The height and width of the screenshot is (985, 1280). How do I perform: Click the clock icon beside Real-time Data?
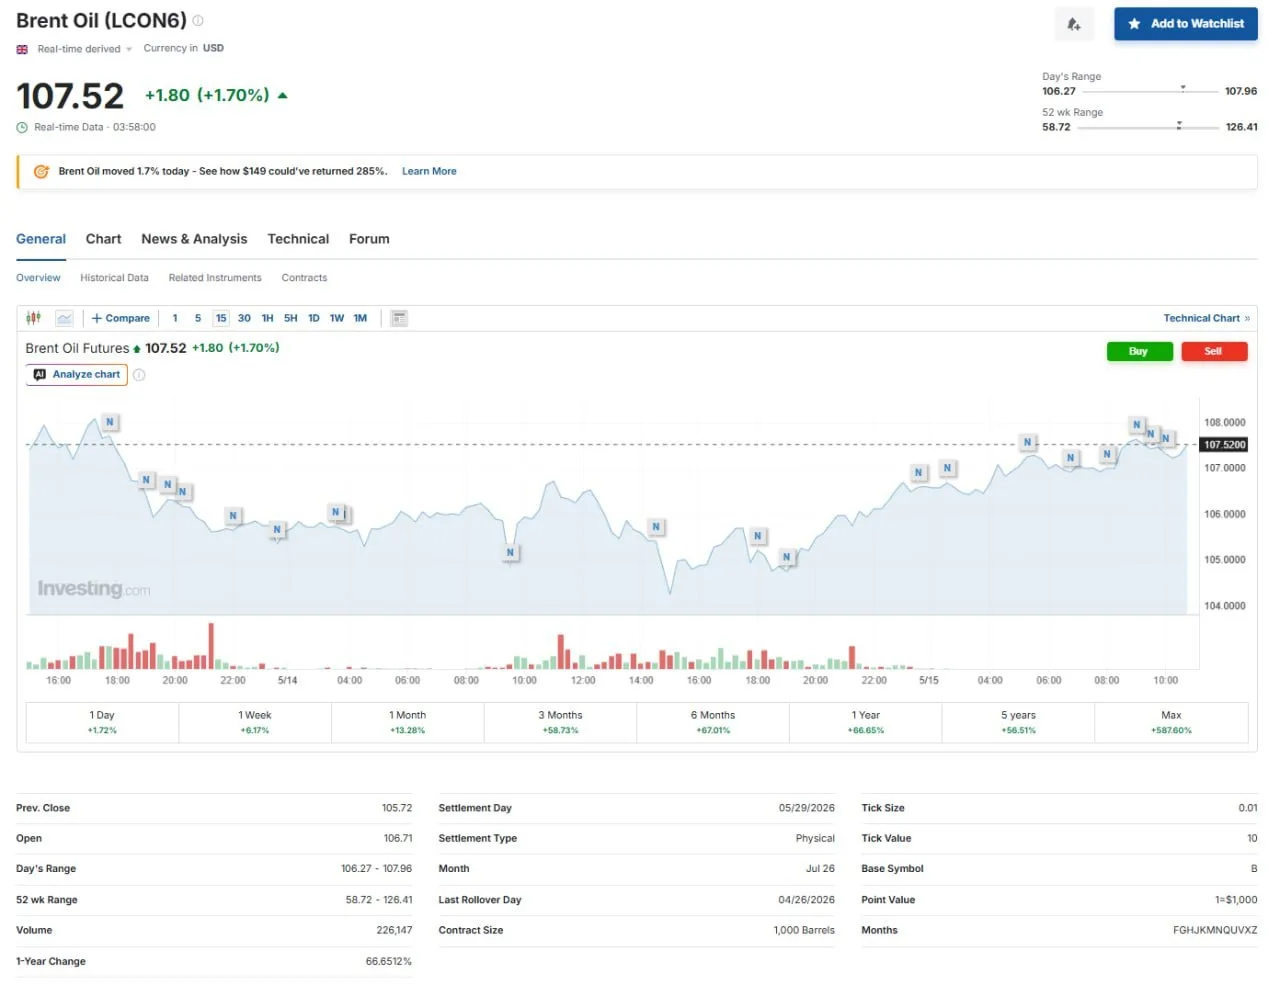point(22,128)
